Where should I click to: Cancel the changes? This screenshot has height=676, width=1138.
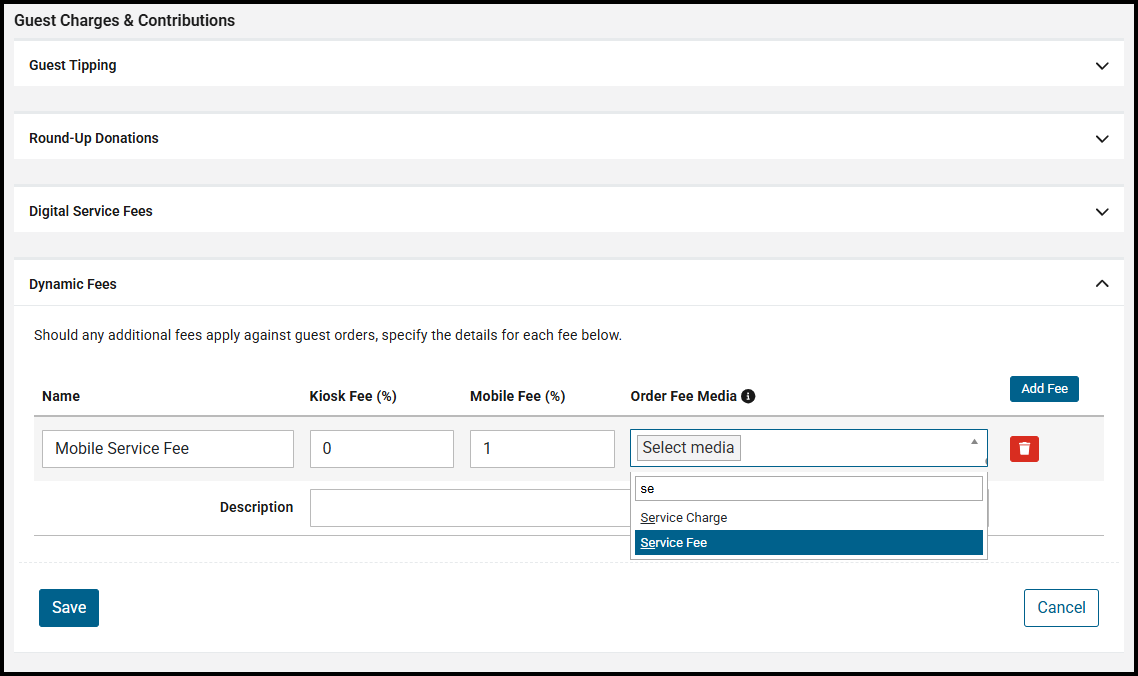pos(1061,608)
